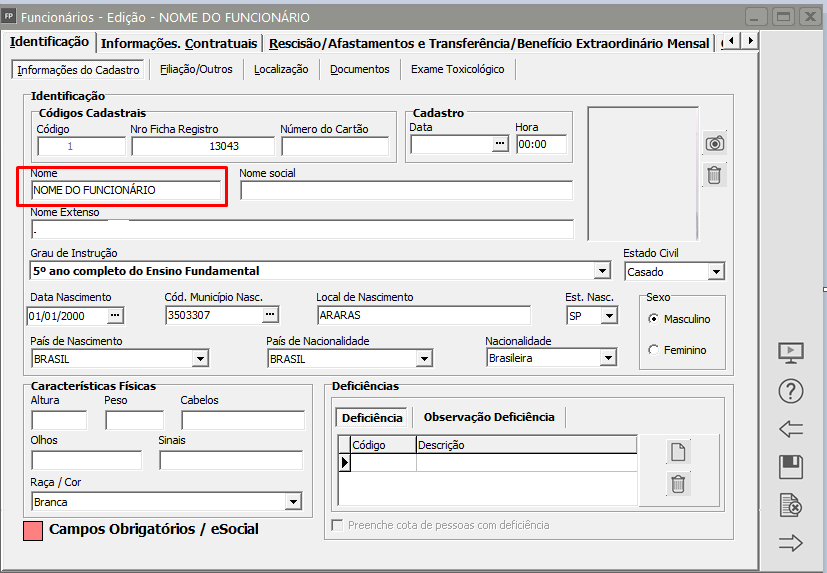Delete the employee photo with trash icon

tap(714, 175)
